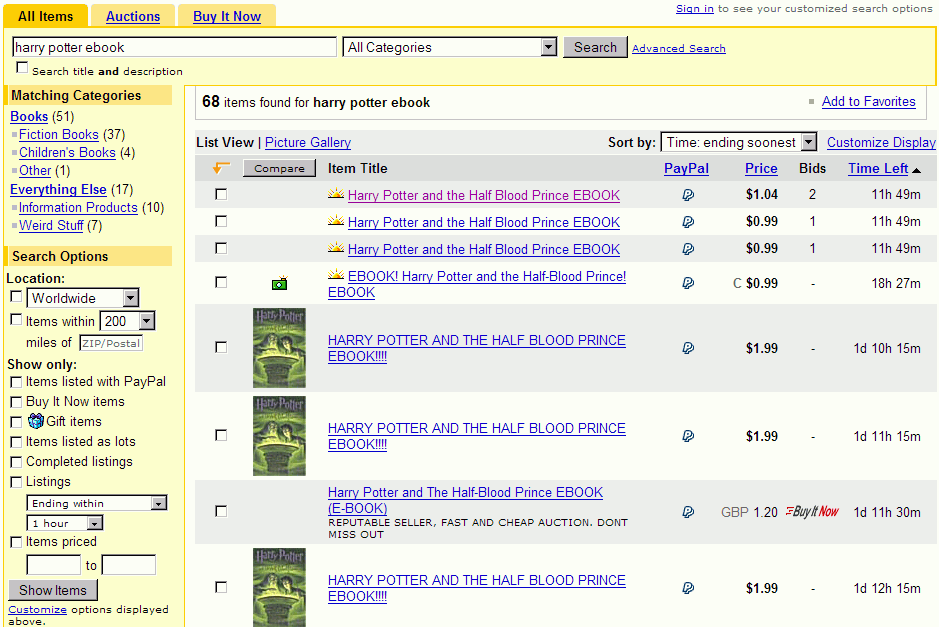Open Customize Display link
The width and height of the screenshot is (939, 627).
[x=881, y=143]
